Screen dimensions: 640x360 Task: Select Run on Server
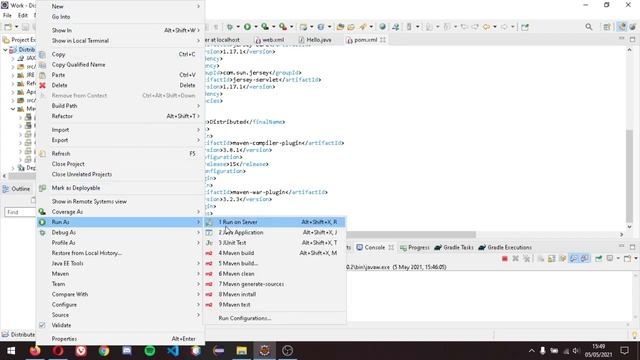point(275,222)
